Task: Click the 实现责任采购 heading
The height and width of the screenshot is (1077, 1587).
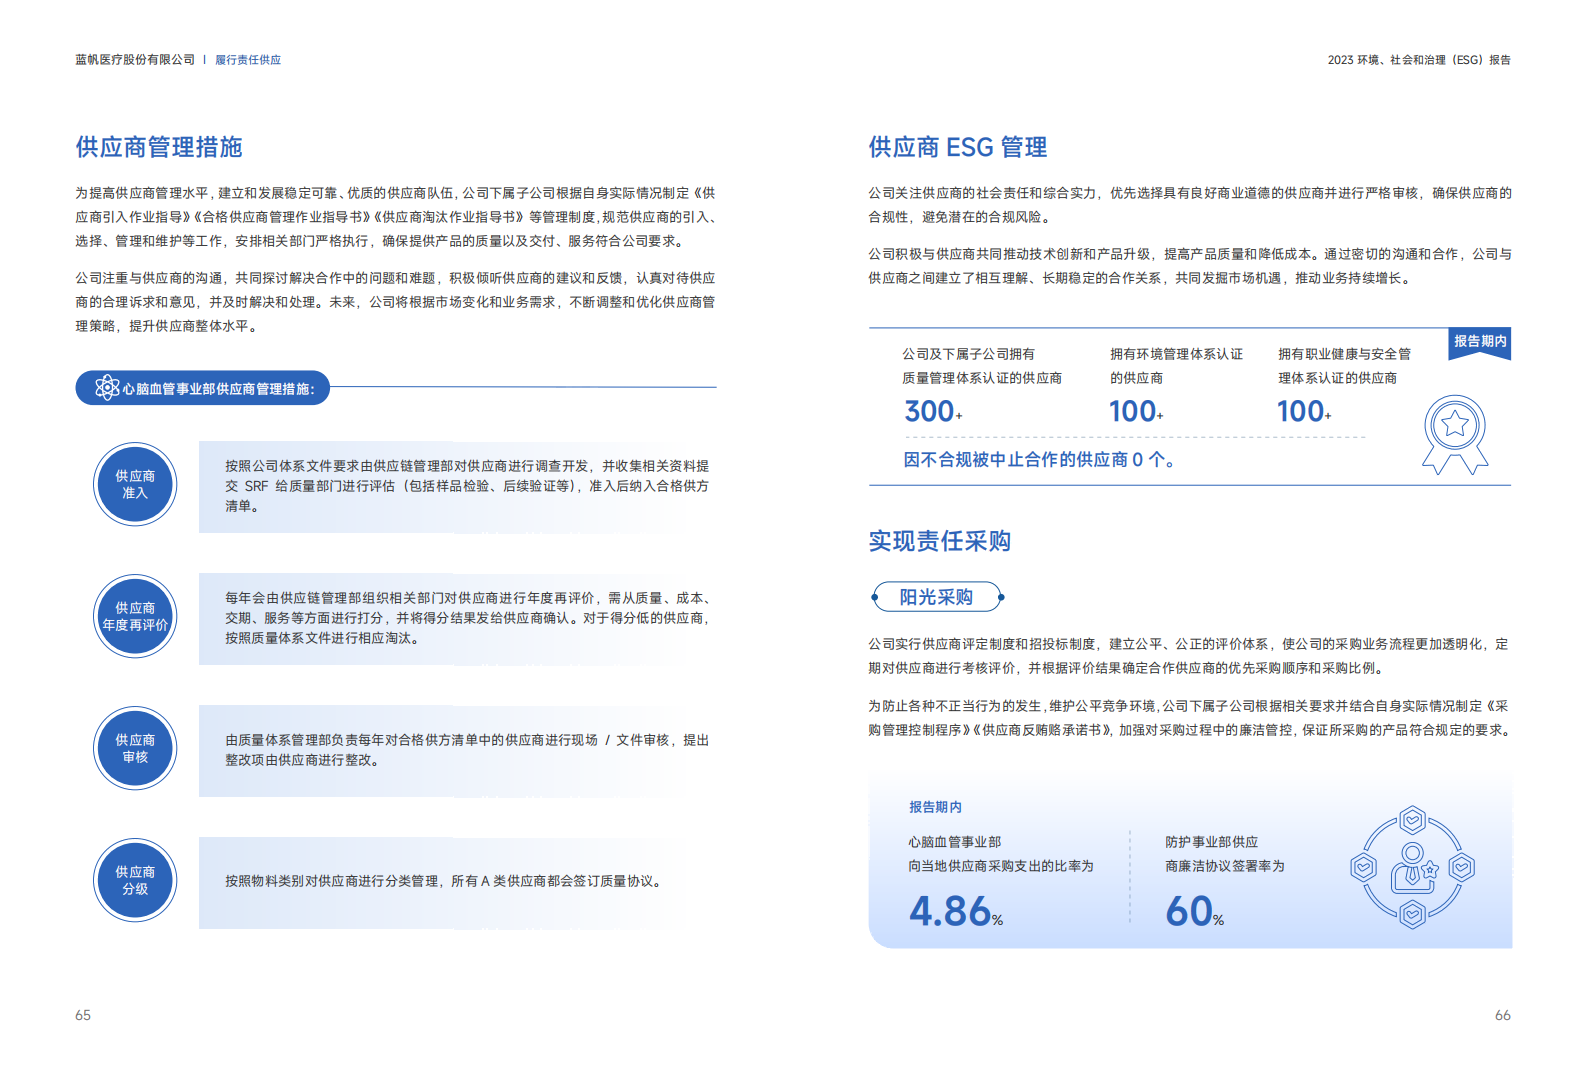Action: point(940,541)
